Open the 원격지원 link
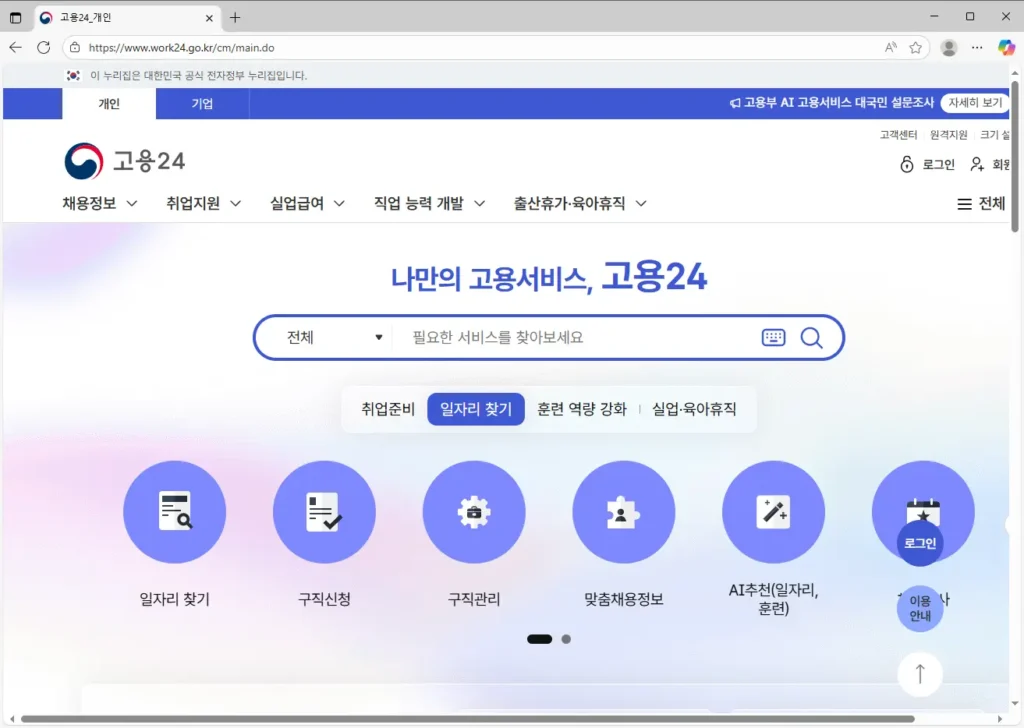Image resolution: width=1024 pixels, height=728 pixels. point(949,135)
